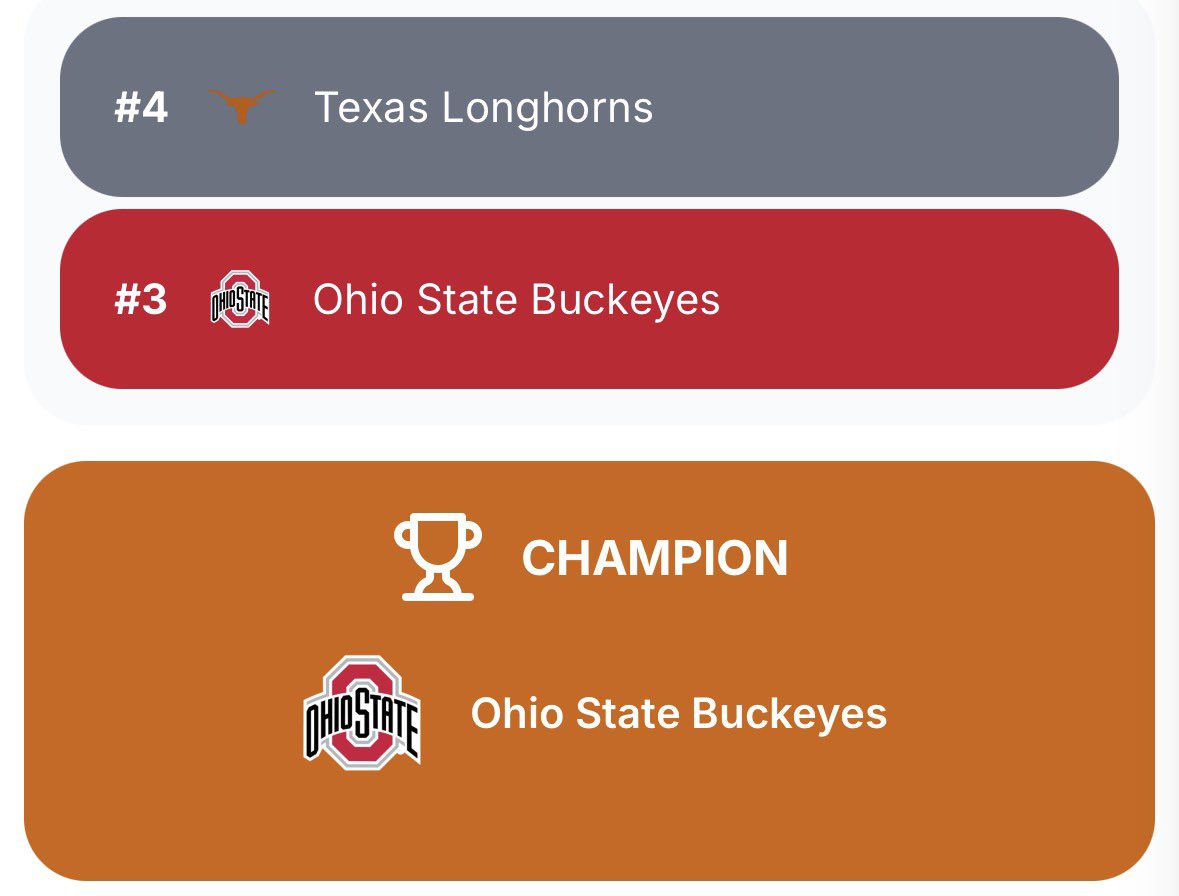The image size is (1179, 896).
Task: Click the CHAMPION heading text
Action: click(654, 558)
